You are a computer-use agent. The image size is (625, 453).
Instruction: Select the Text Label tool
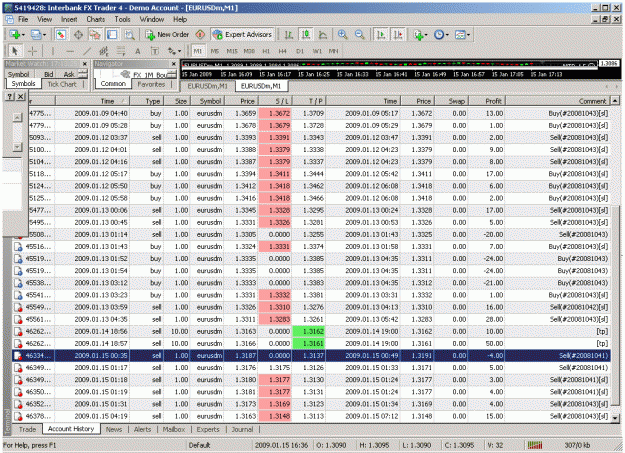(x=154, y=51)
